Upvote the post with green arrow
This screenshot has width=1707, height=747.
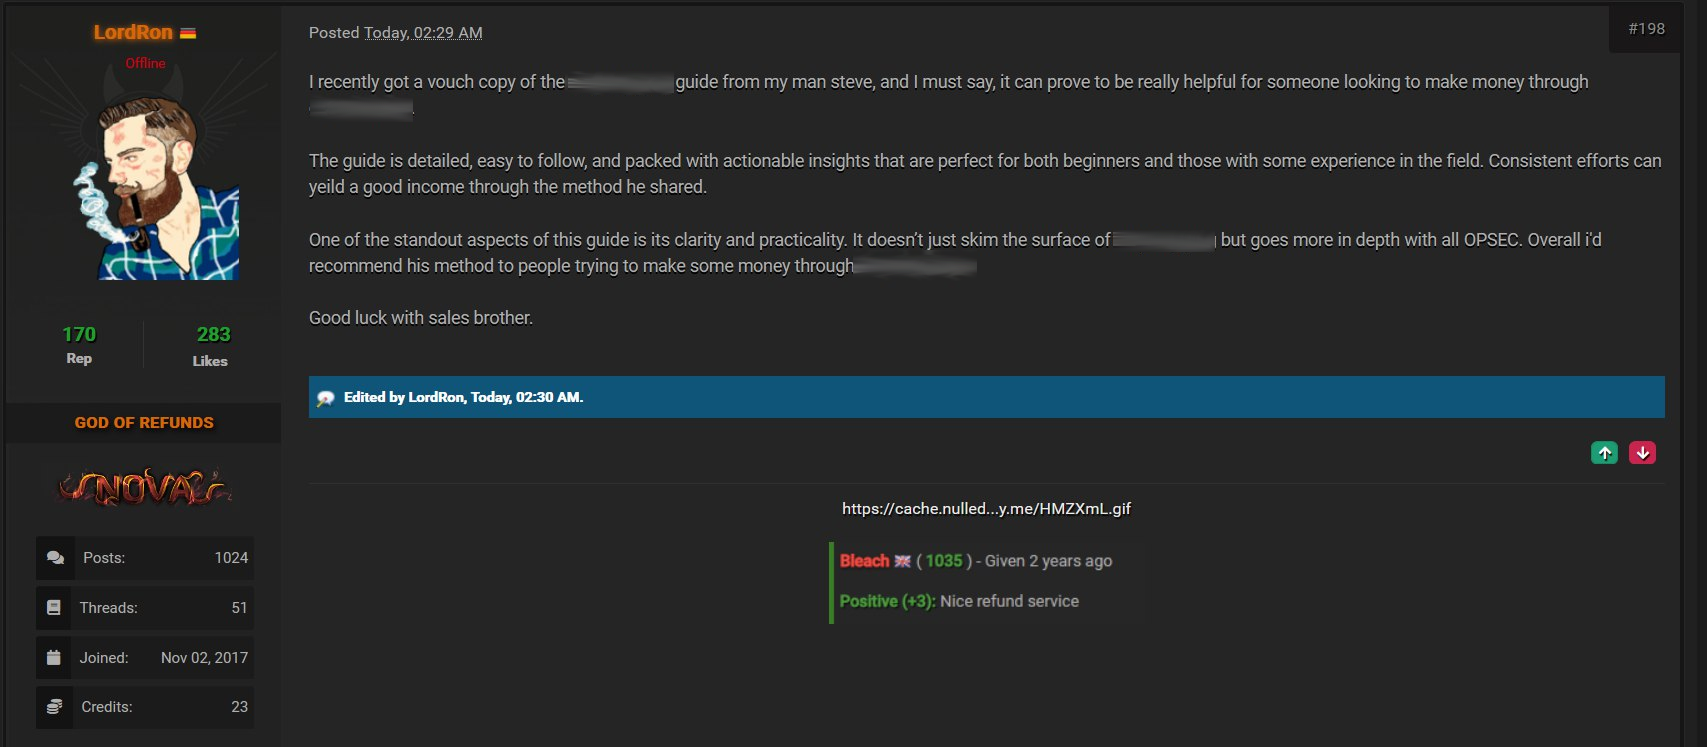click(x=1604, y=453)
